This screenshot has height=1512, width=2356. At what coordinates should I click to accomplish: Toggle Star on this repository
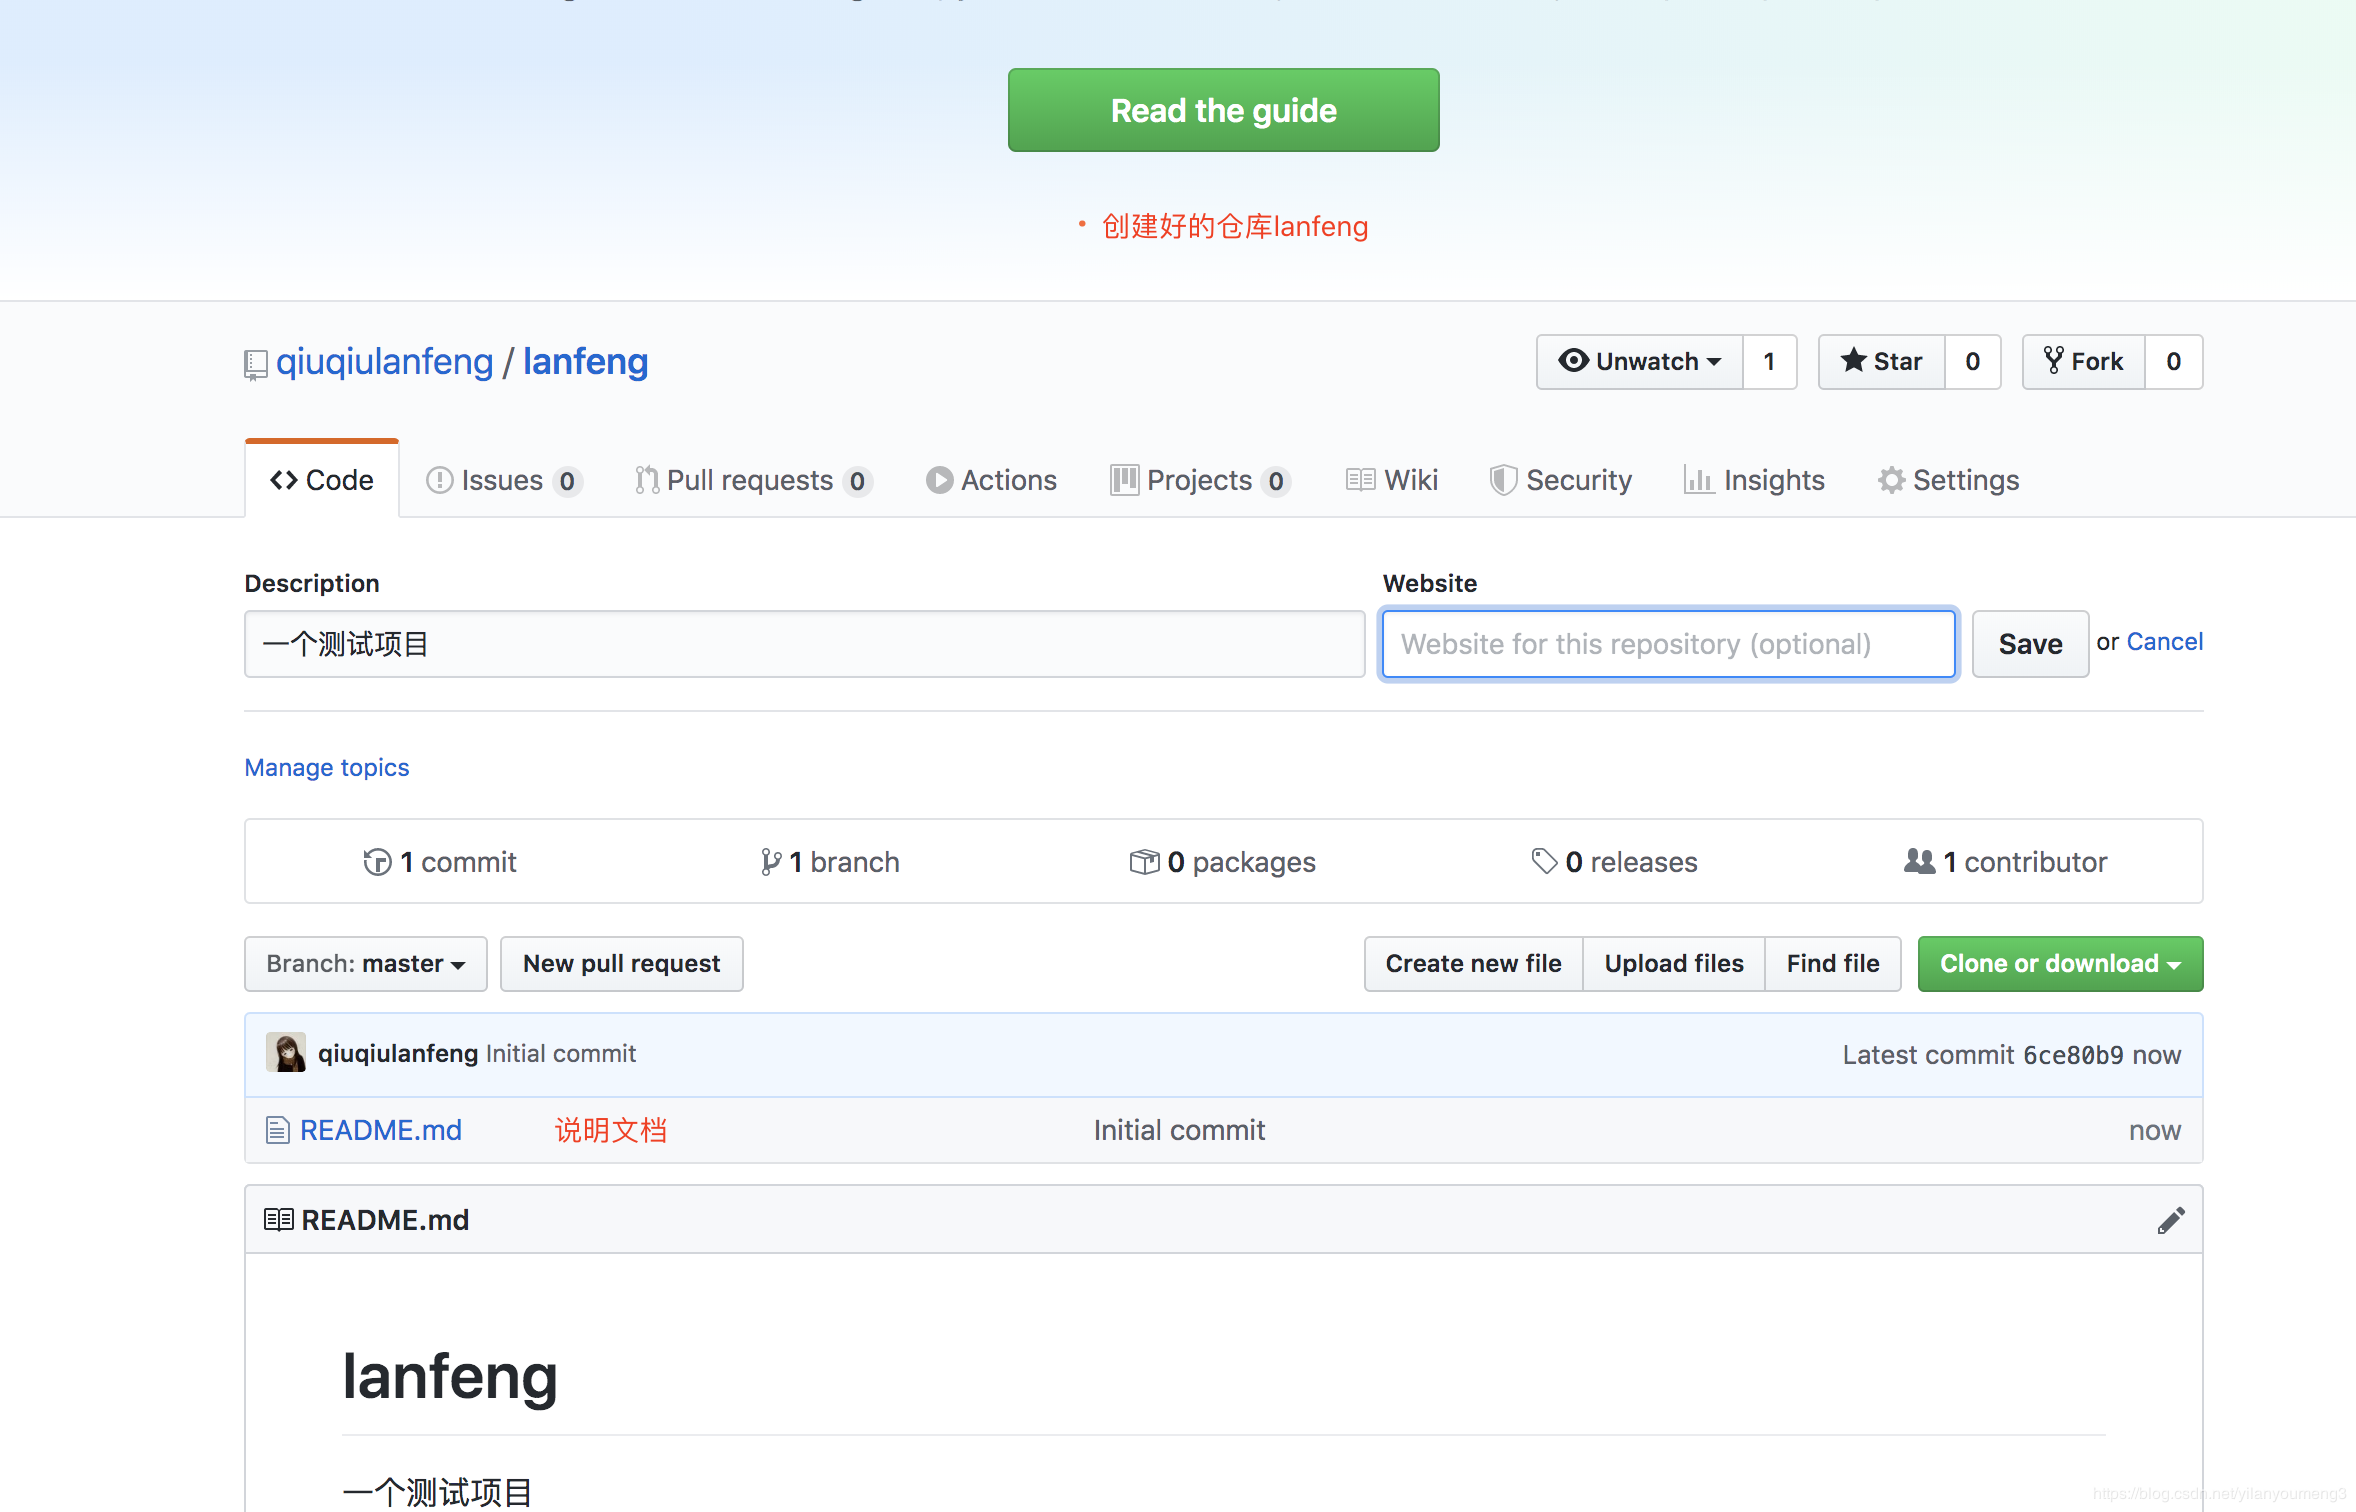(1881, 361)
